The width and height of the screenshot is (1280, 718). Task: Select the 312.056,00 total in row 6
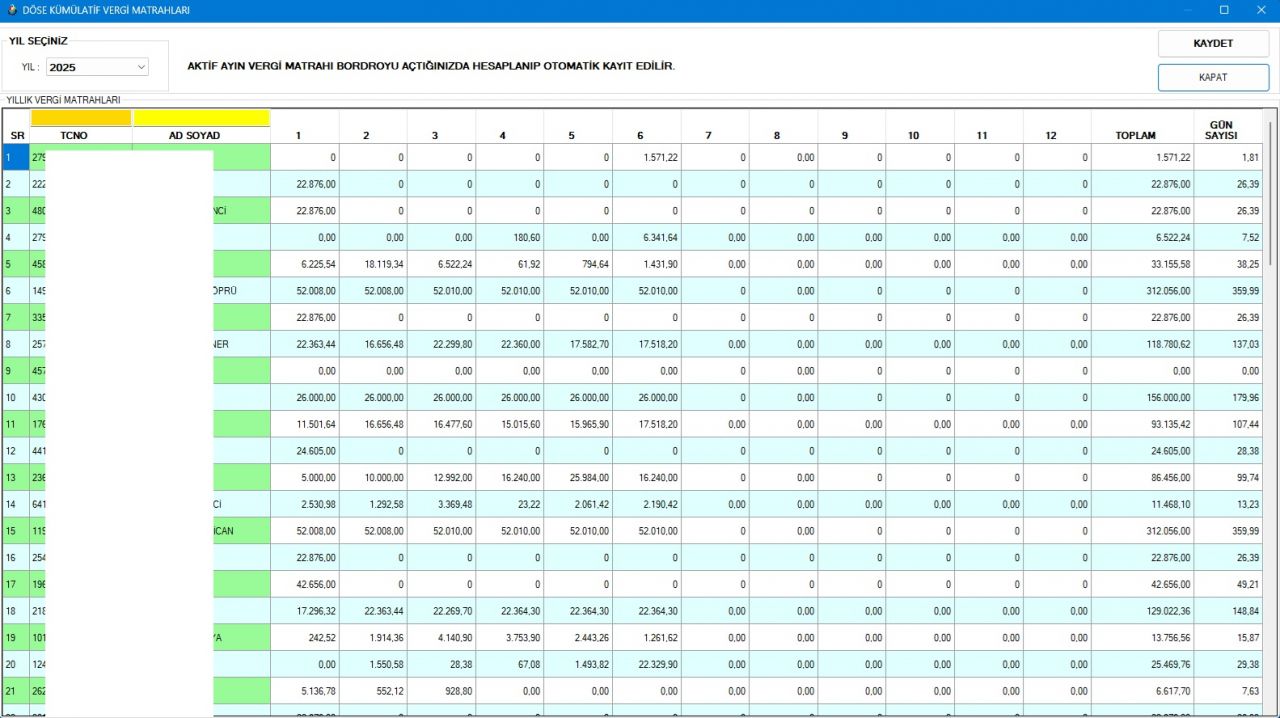point(1142,291)
